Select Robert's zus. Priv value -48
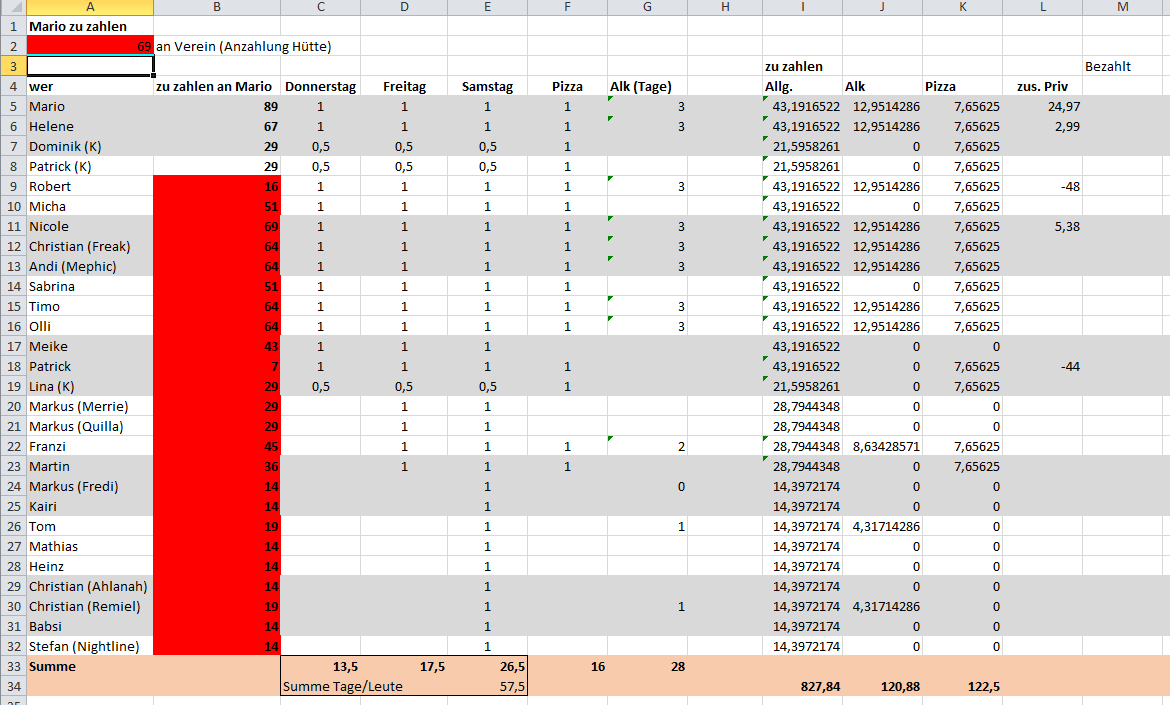This screenshot has width=1170, height=705. click(1042, 187)
